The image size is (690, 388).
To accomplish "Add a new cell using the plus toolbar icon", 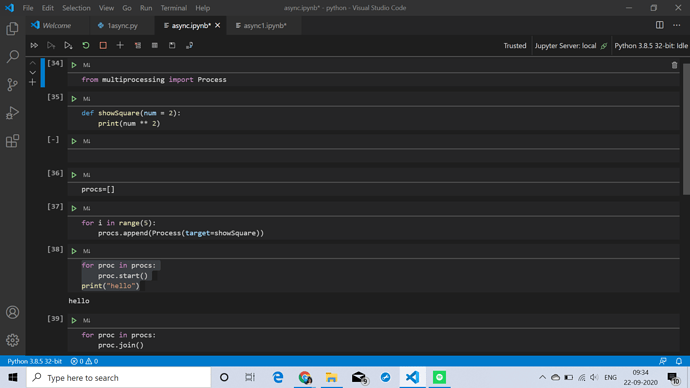I will [x=120, y=45].
